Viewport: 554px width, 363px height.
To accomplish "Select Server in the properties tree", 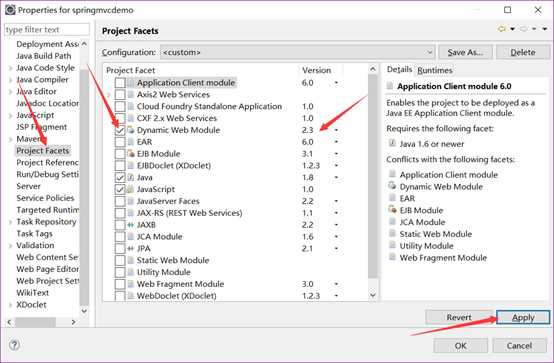I will point(28,186).
